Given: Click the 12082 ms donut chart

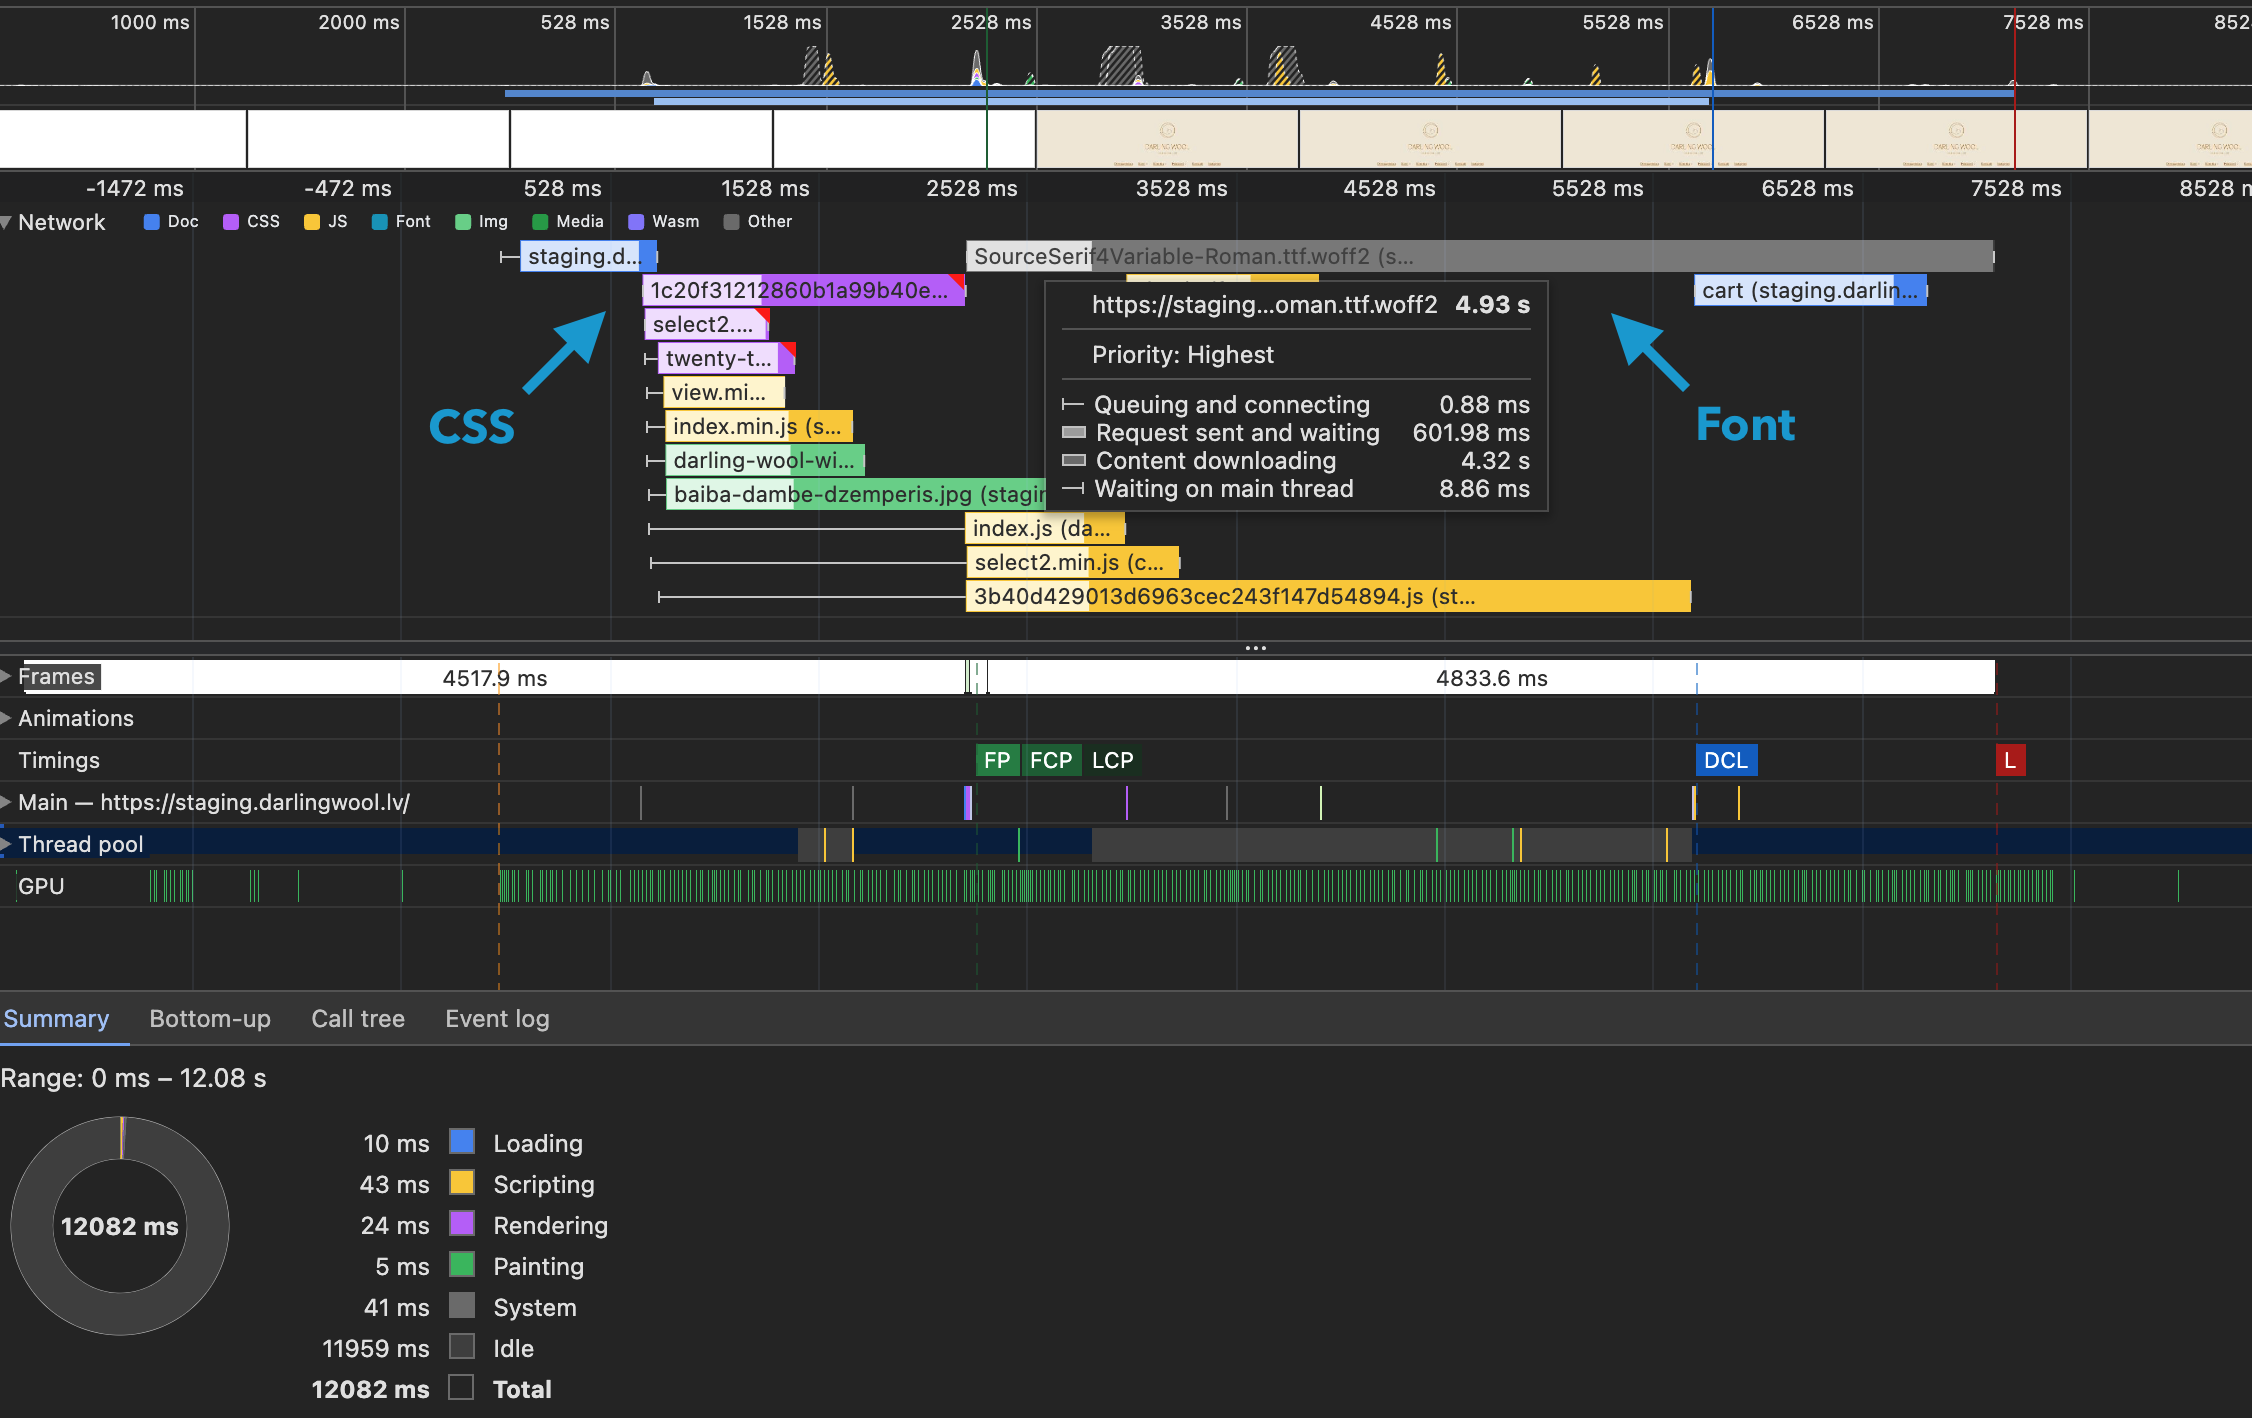Looking at the screenshot, I should click(x=119, y=1225).
